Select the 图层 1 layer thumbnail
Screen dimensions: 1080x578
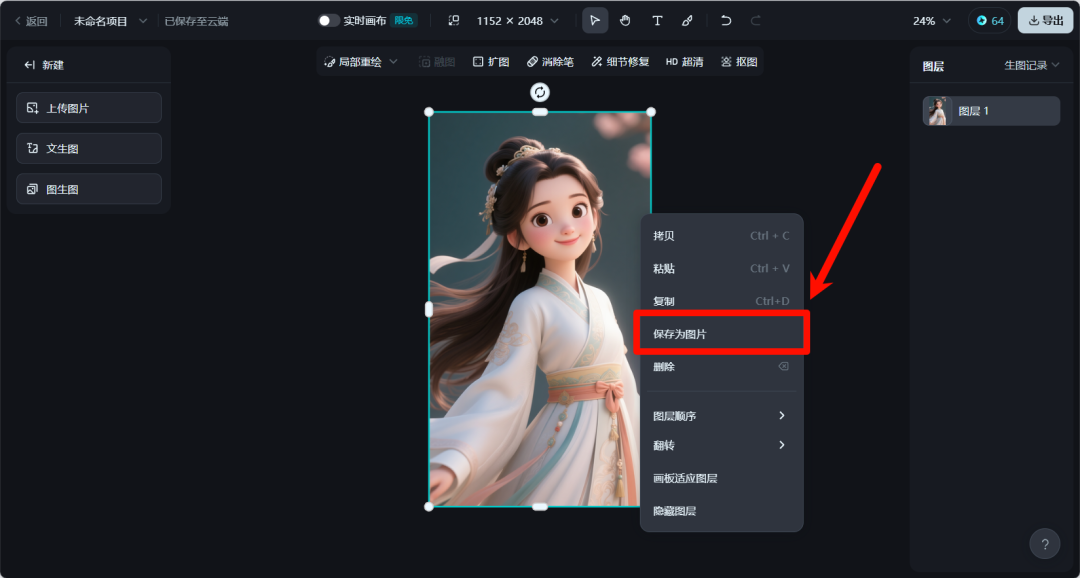[938, 111]
